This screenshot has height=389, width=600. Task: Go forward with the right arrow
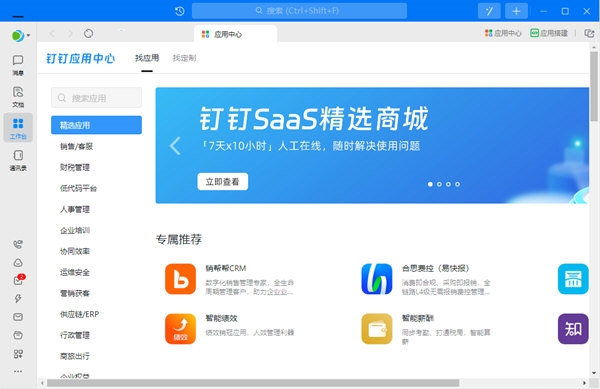(x=70, y=34)
